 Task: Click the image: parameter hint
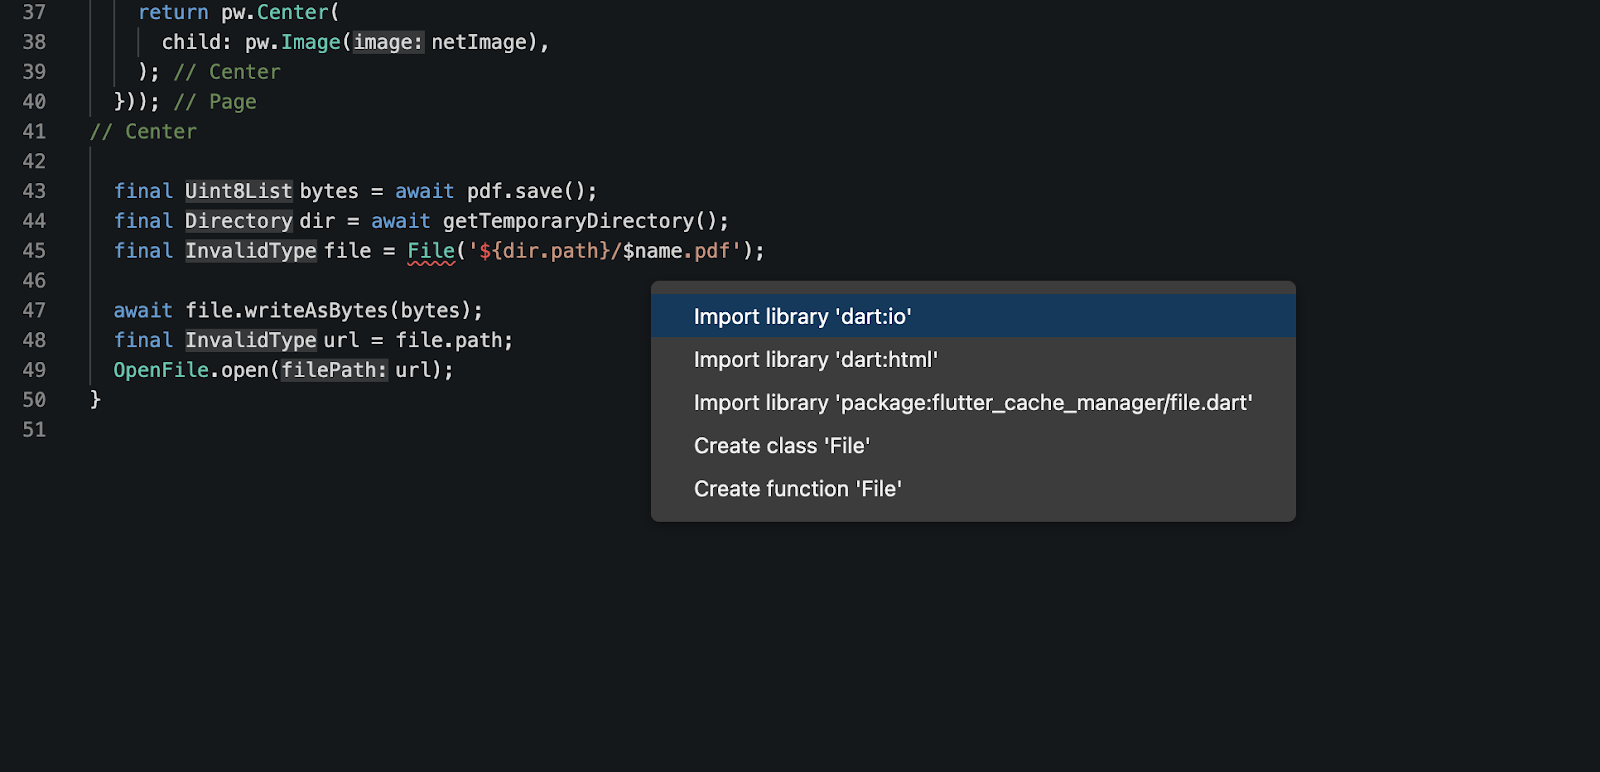(x=388, y=42)
